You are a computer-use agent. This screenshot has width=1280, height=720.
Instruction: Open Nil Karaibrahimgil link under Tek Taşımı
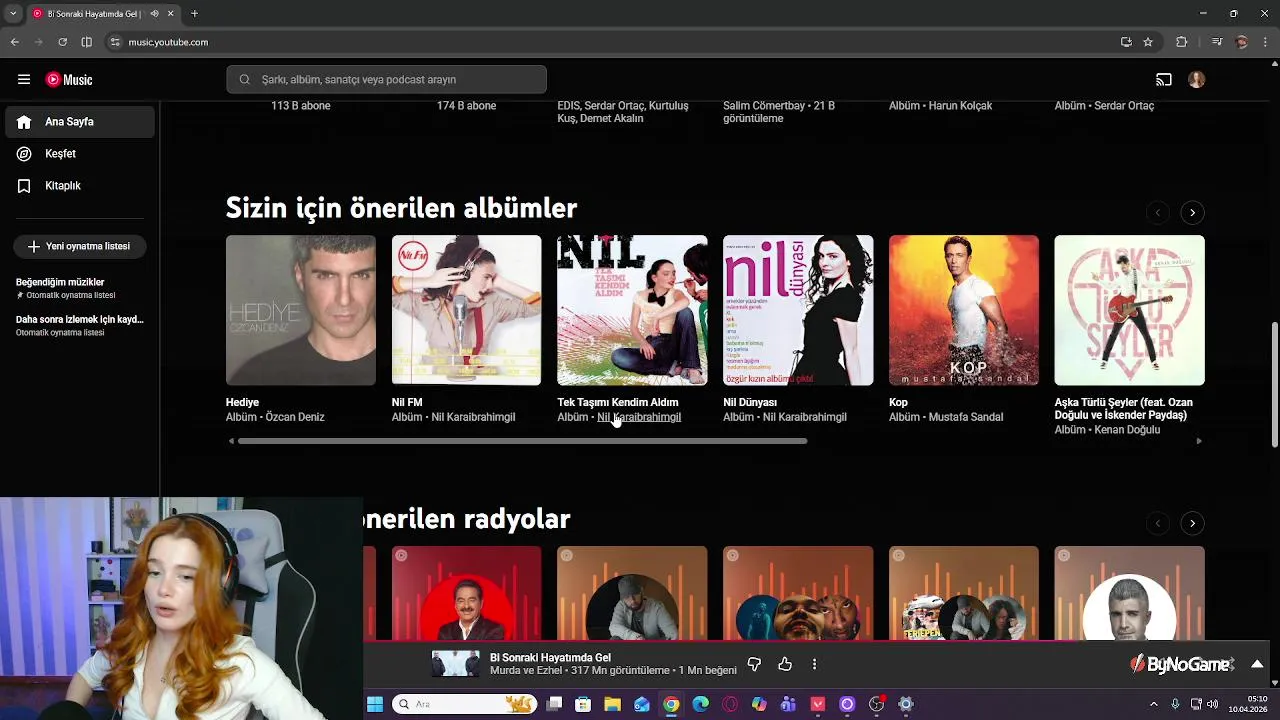tap(639, 417)
